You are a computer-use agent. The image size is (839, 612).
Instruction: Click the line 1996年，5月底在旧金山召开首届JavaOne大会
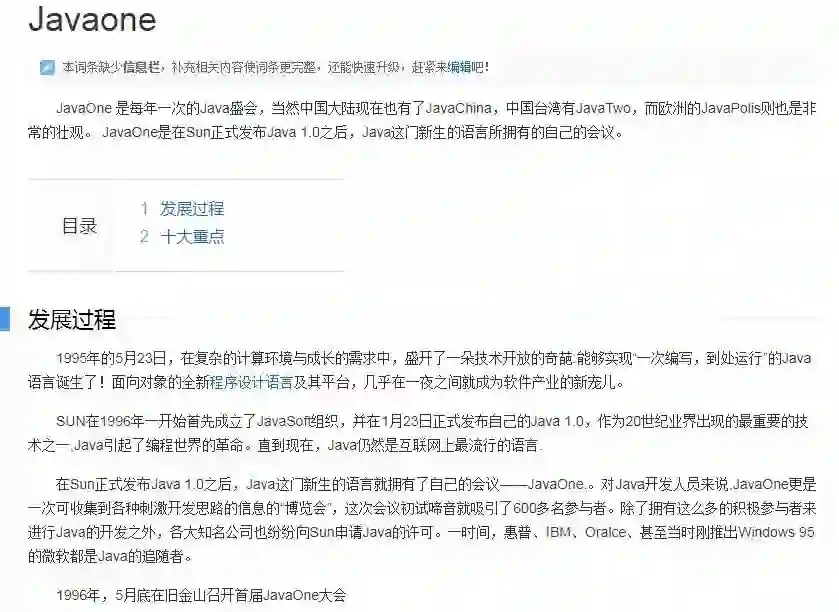201,595
